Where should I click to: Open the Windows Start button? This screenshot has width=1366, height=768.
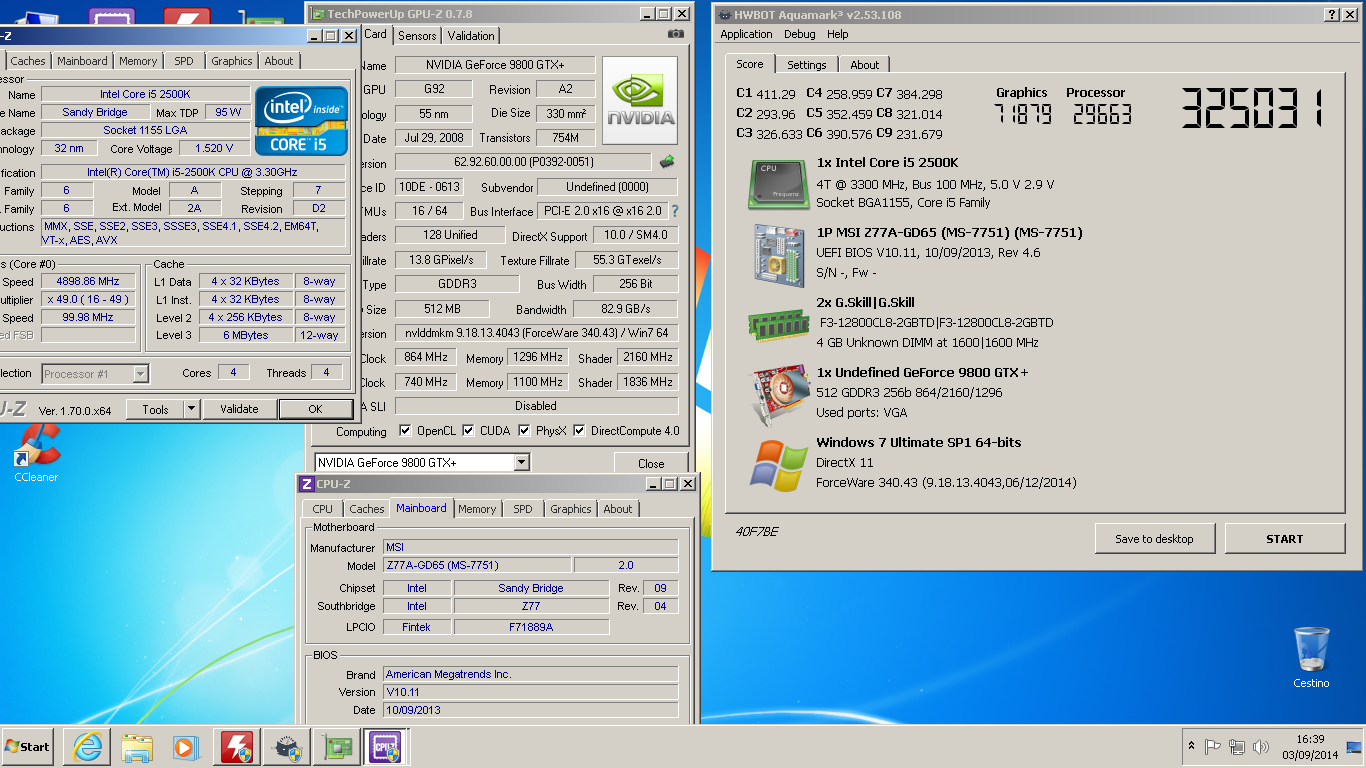[x=27, y=746]
